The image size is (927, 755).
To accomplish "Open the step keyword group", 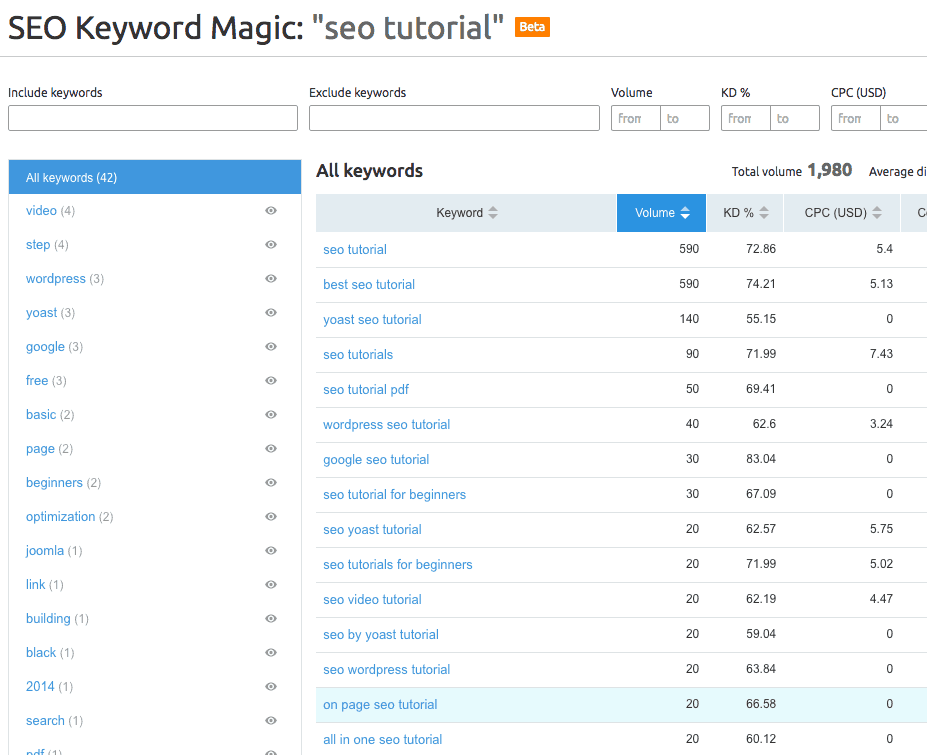I will click(x=38, y=245).
